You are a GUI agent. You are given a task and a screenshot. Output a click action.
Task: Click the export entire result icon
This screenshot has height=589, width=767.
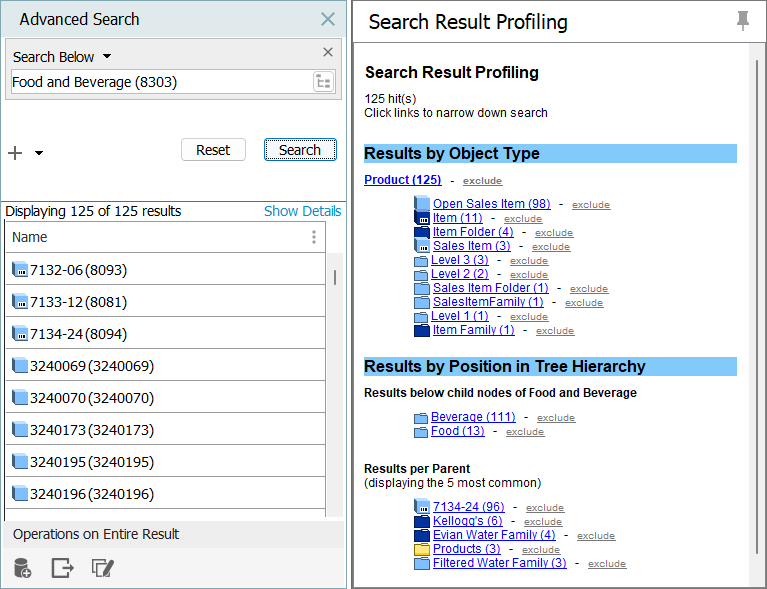click(x=62, y=568)
